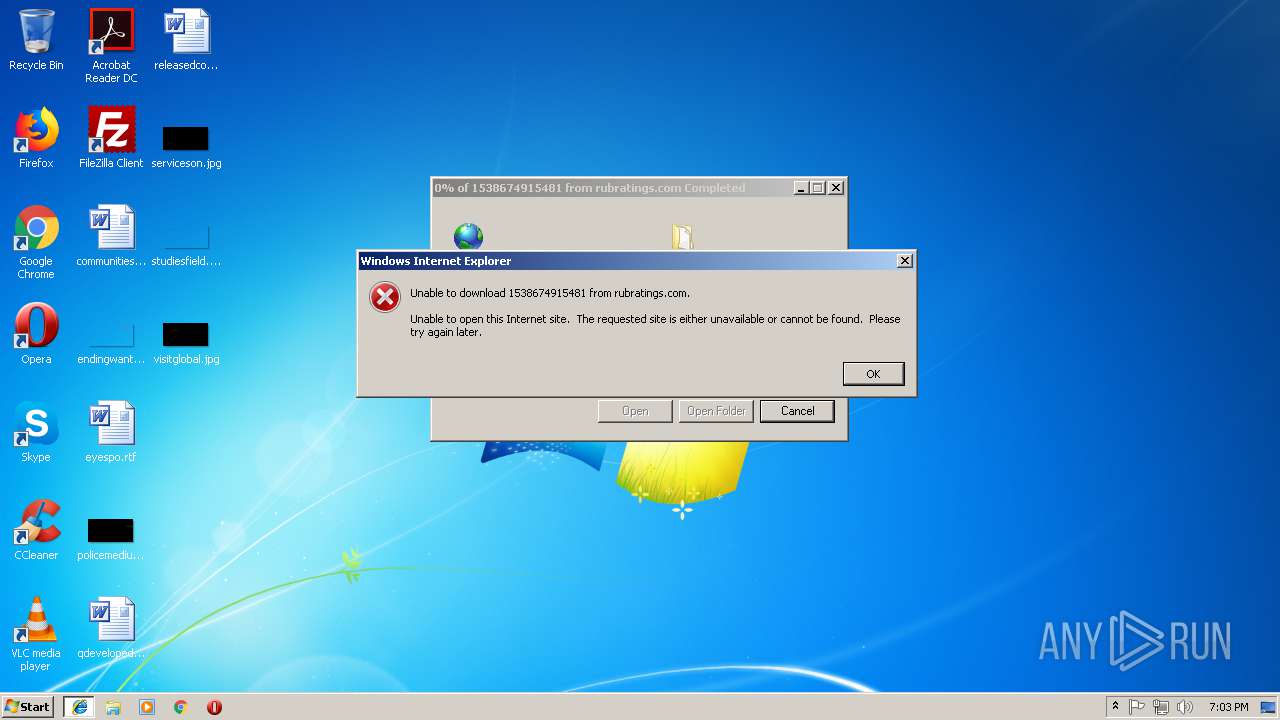This screenshot has width=1280, height=720.
Task: Select the eyespo.rtf desktop file
Action: click(x=111, y=432)
